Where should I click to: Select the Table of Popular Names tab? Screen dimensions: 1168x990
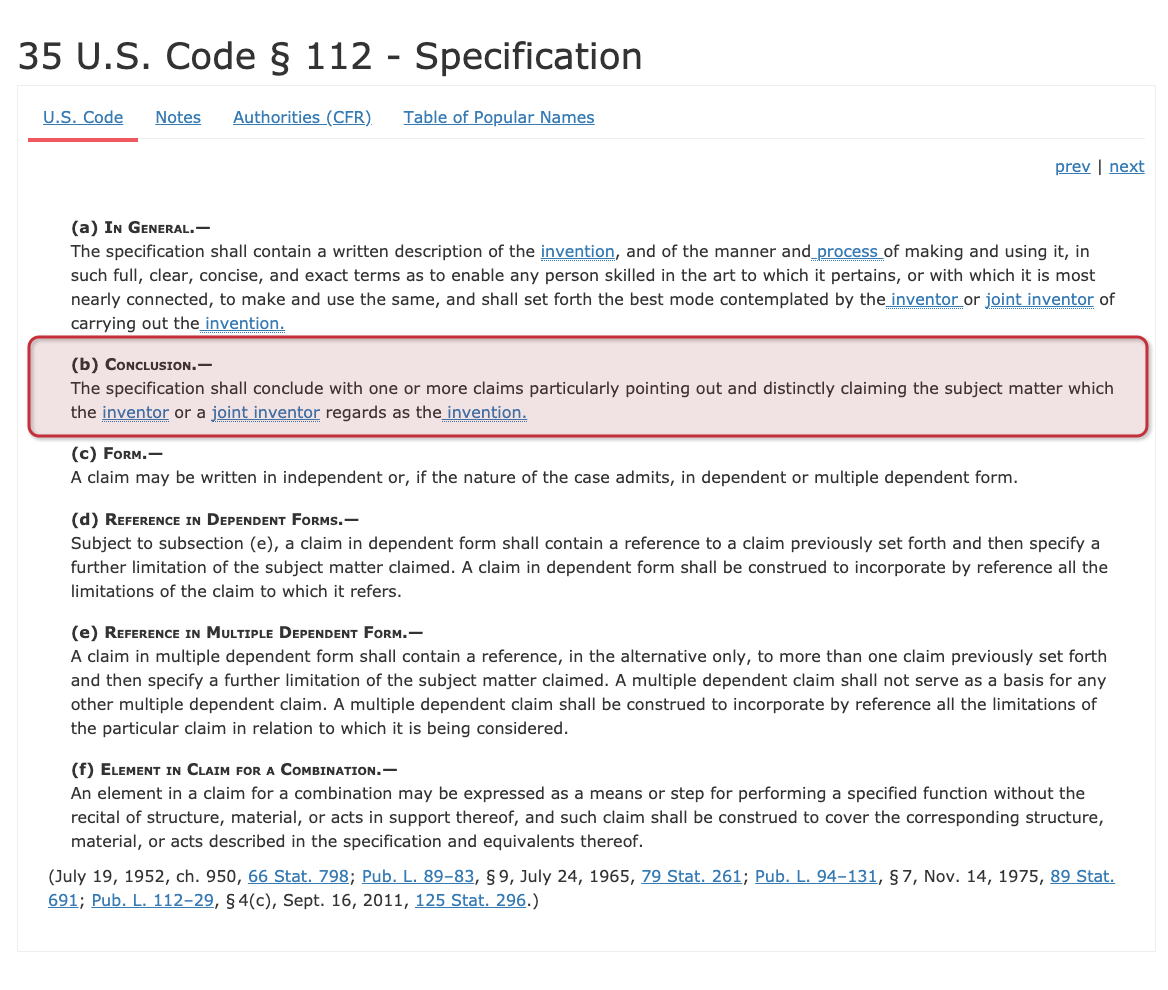pyautogui.click(x=499, y=117)
